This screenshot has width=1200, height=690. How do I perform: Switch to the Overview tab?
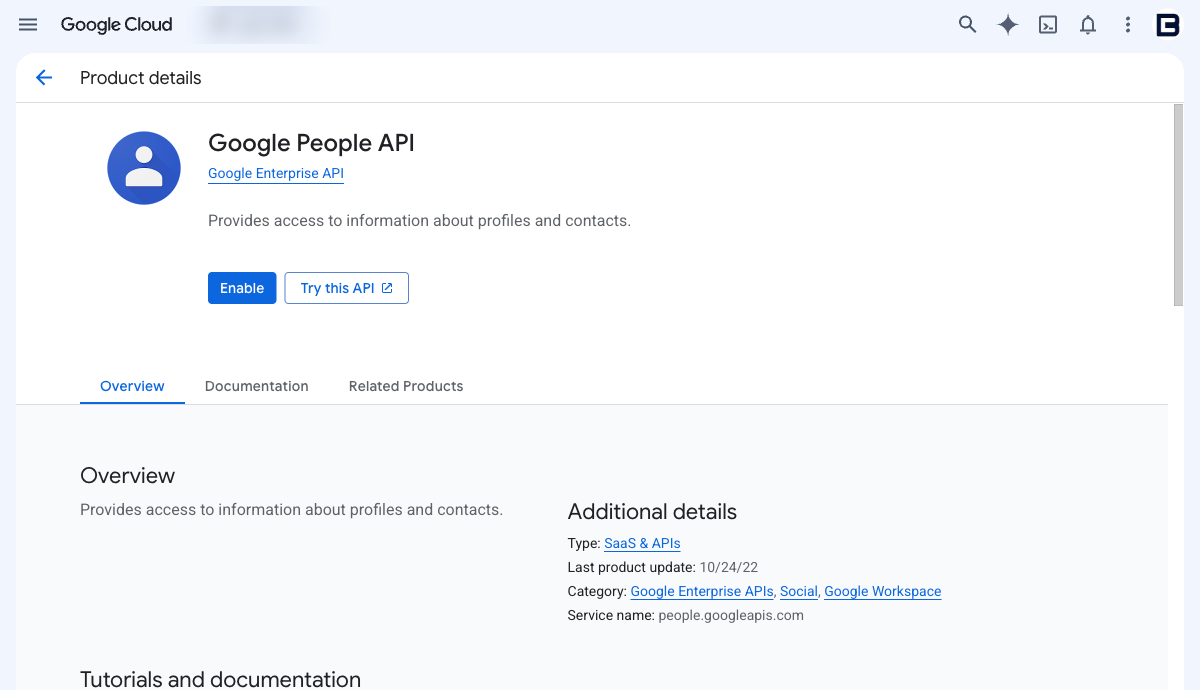[132, 386]
